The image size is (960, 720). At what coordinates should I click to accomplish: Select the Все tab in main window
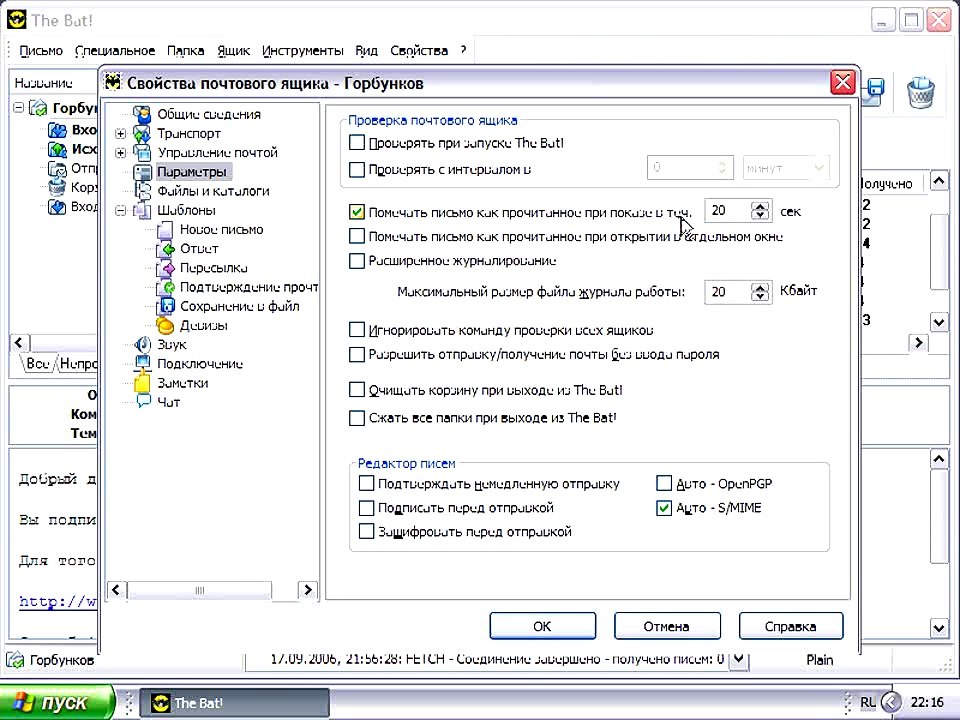coord(37,364)
